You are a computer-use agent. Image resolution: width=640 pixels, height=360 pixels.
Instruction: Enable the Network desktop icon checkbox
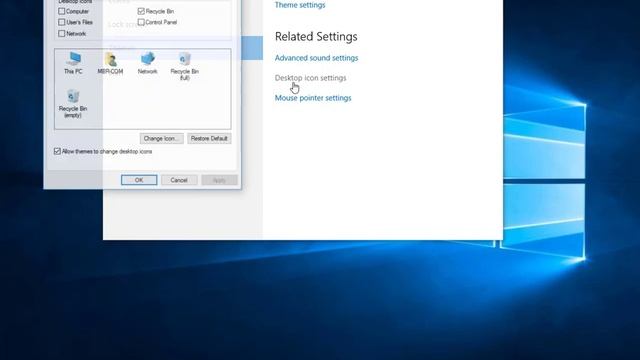tap(62, 33)
